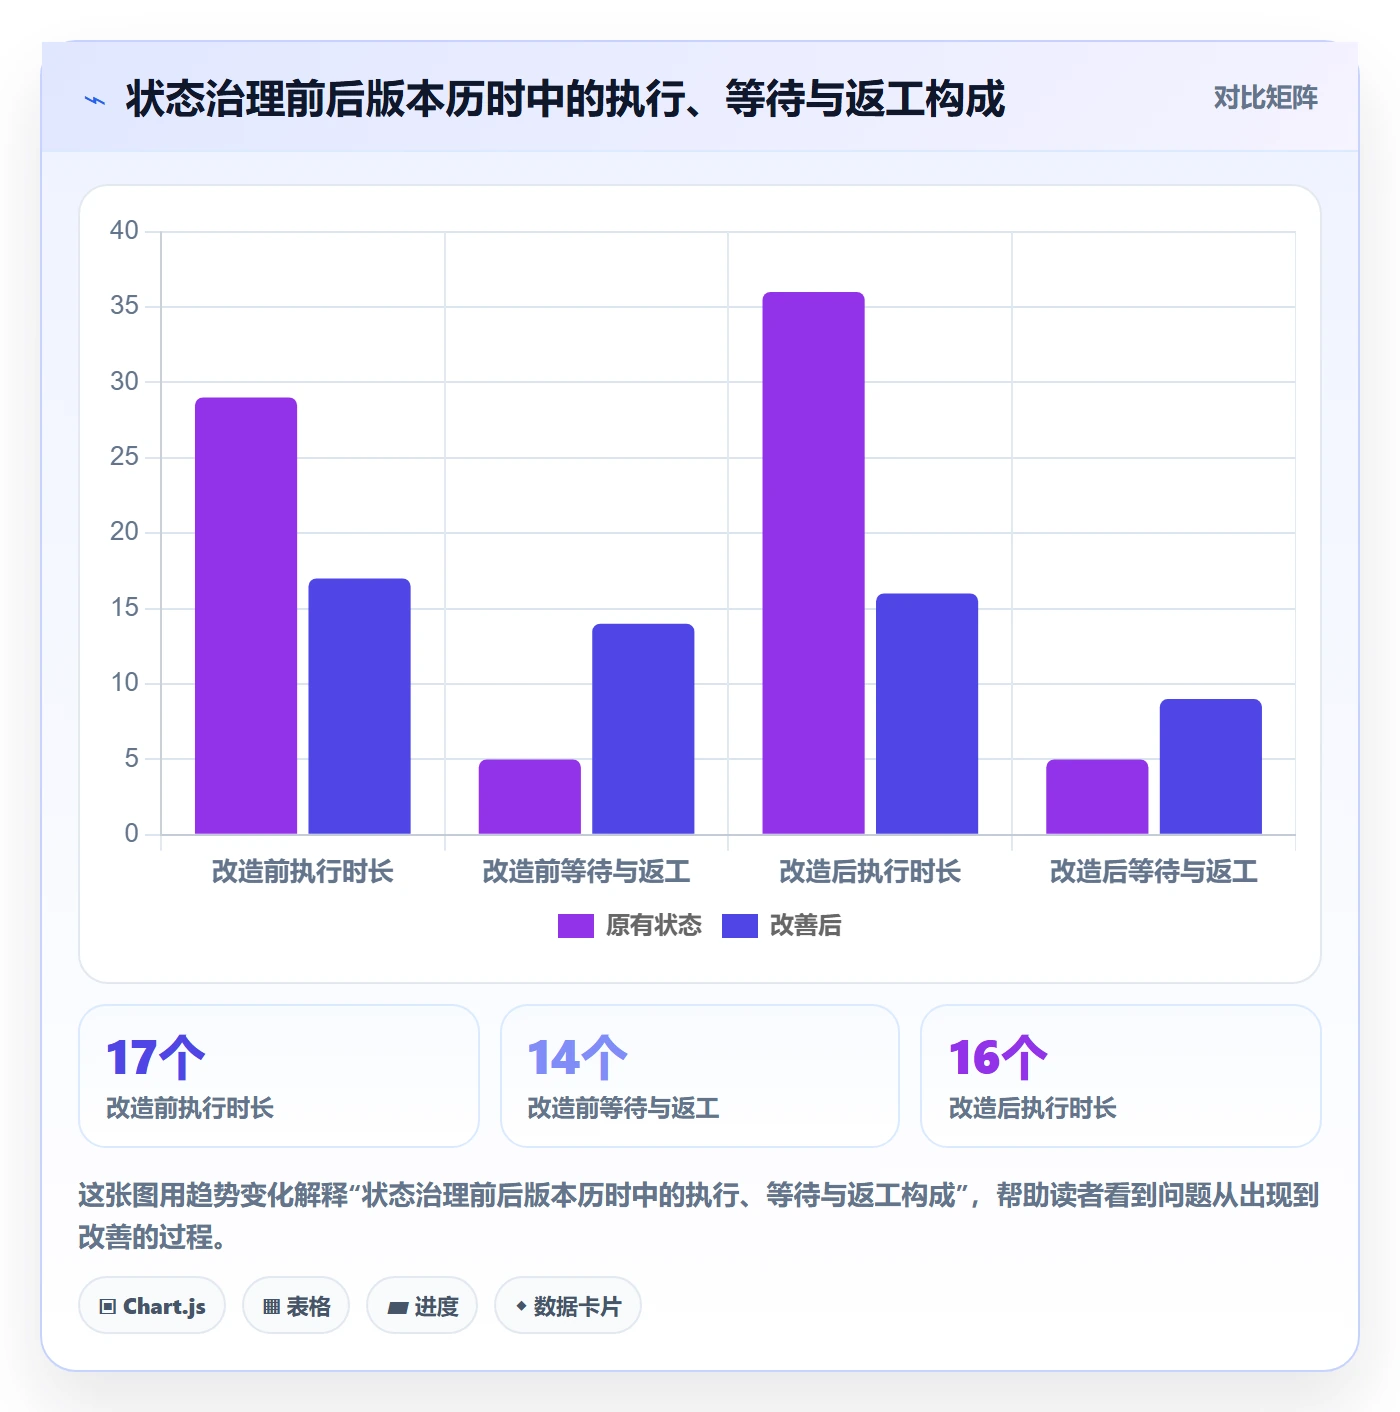Click the x-axis label 改造后执行时长
Image resolution: width=1400 pixels, height=1412 pixels.
870,872
